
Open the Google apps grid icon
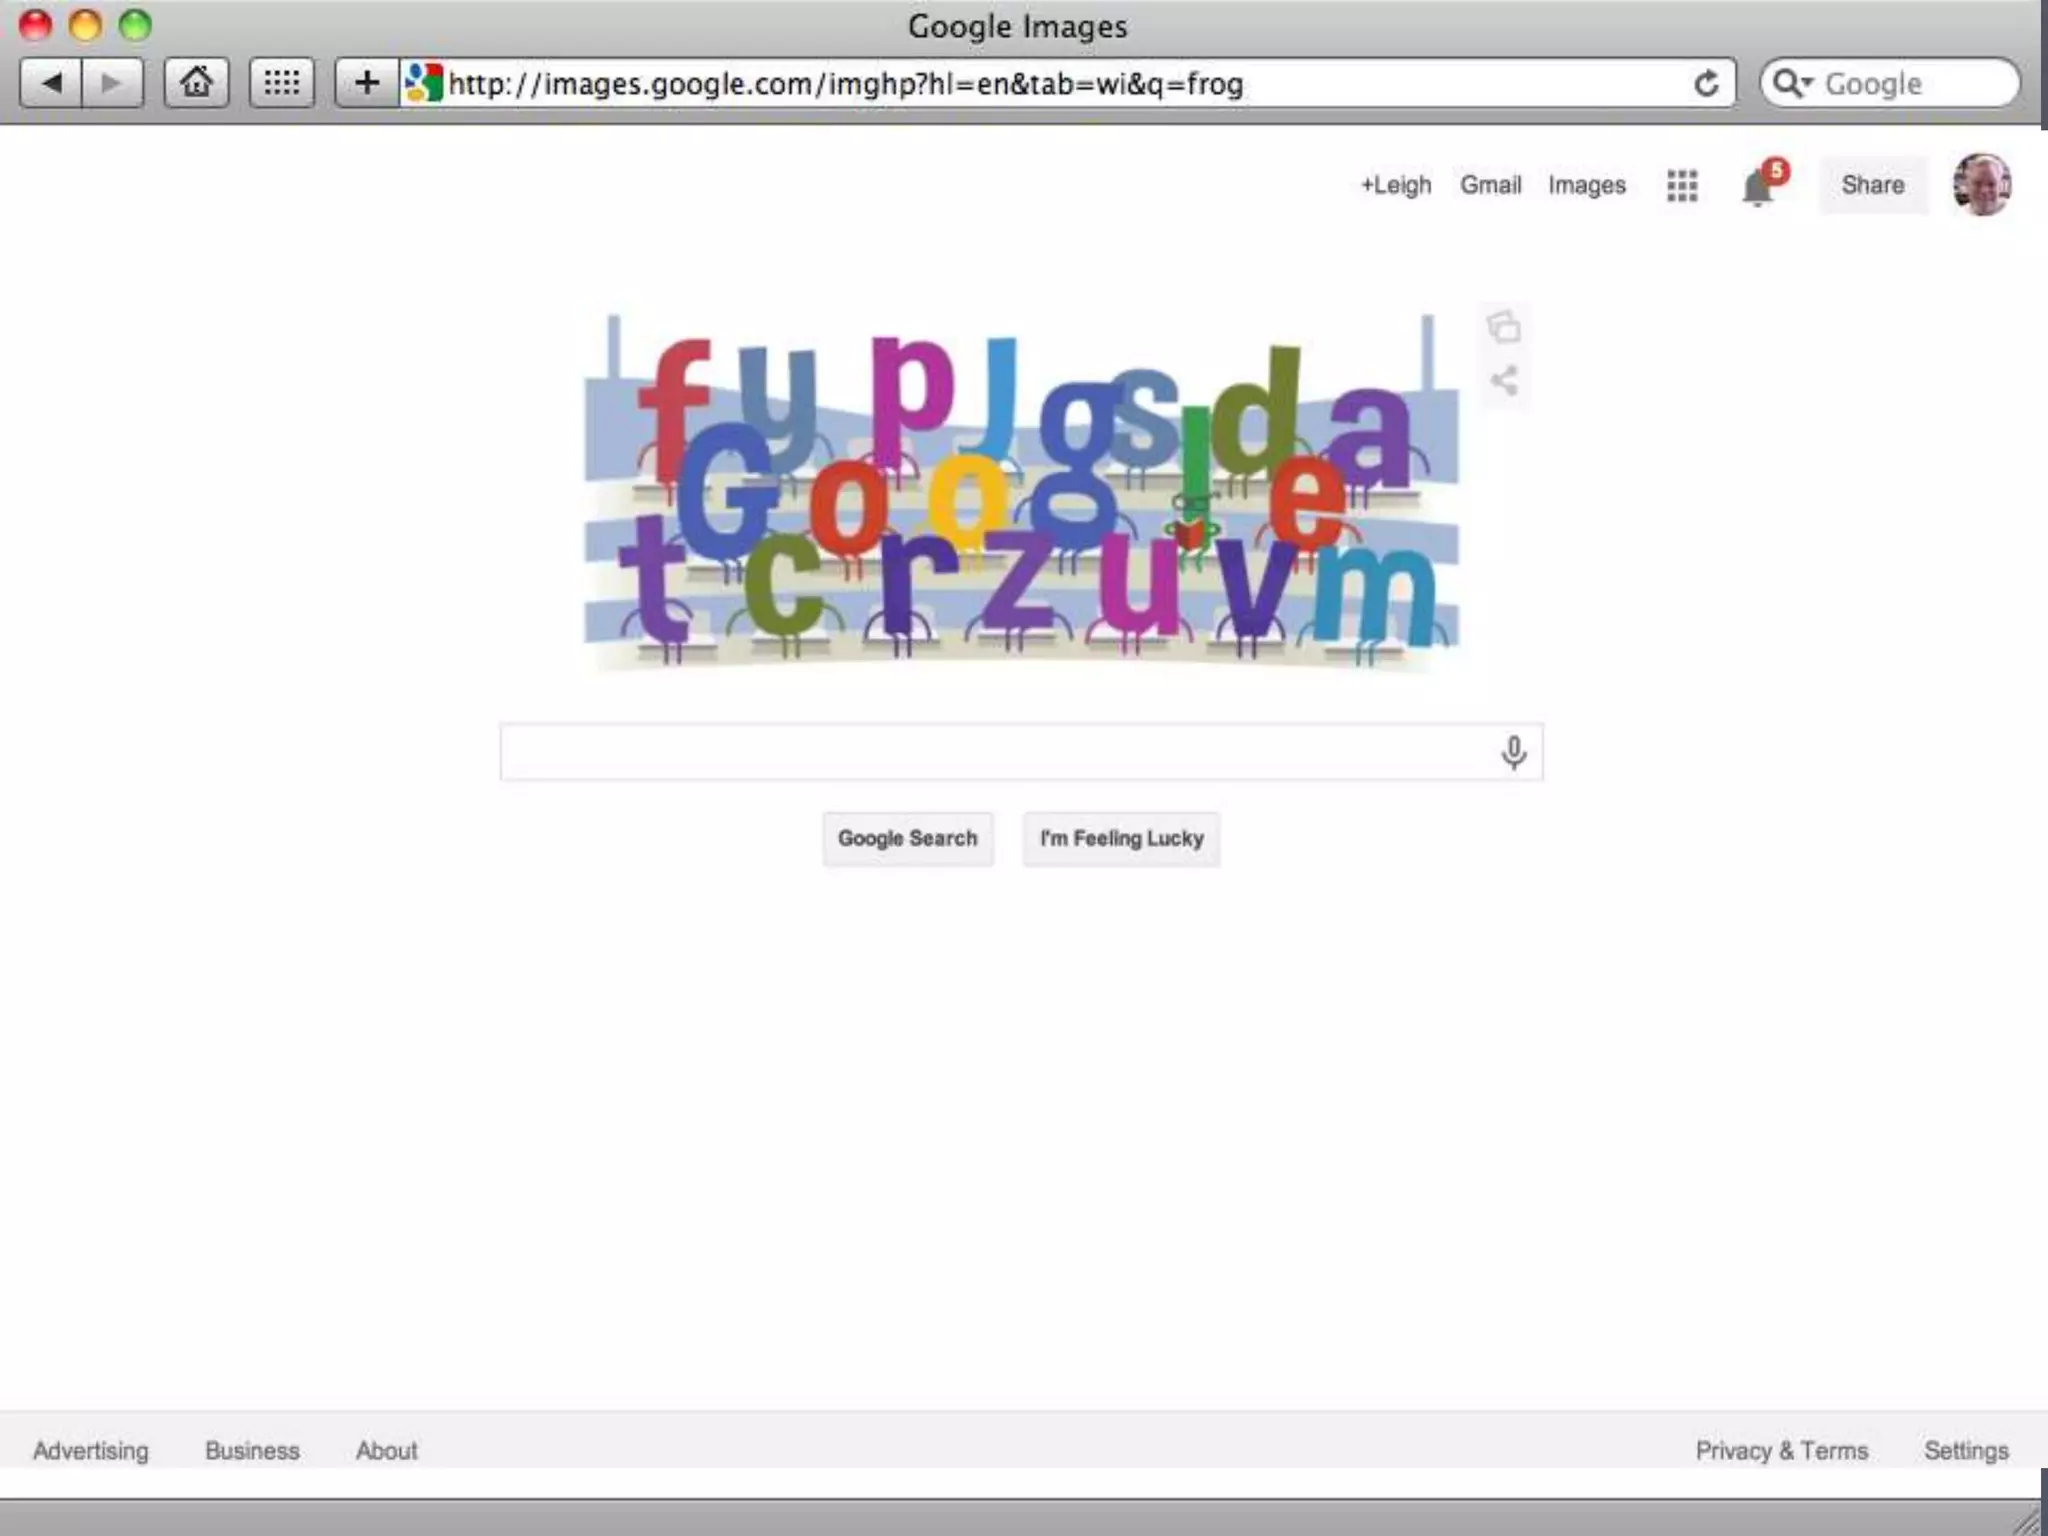1682,186
